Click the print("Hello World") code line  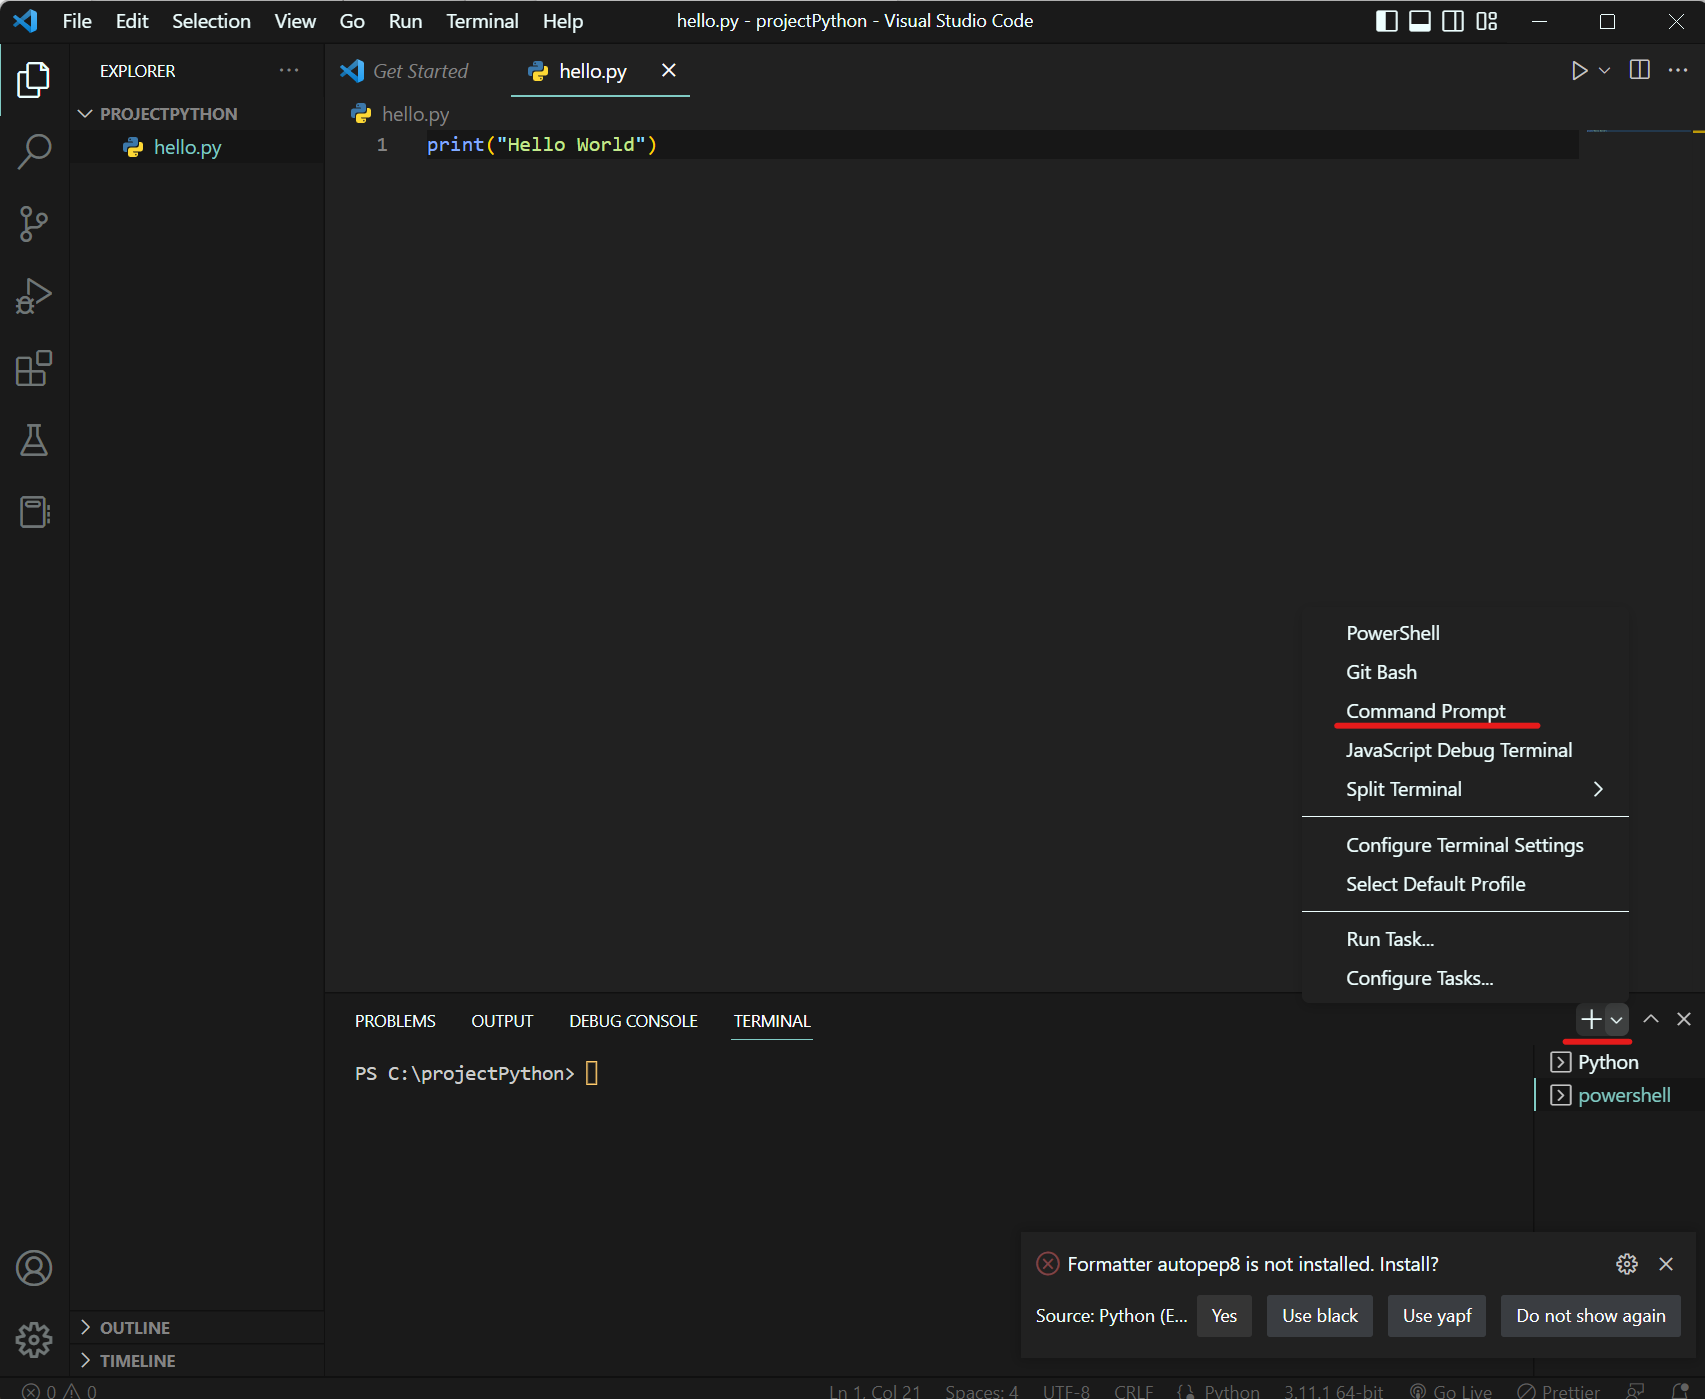click(542, 145)
